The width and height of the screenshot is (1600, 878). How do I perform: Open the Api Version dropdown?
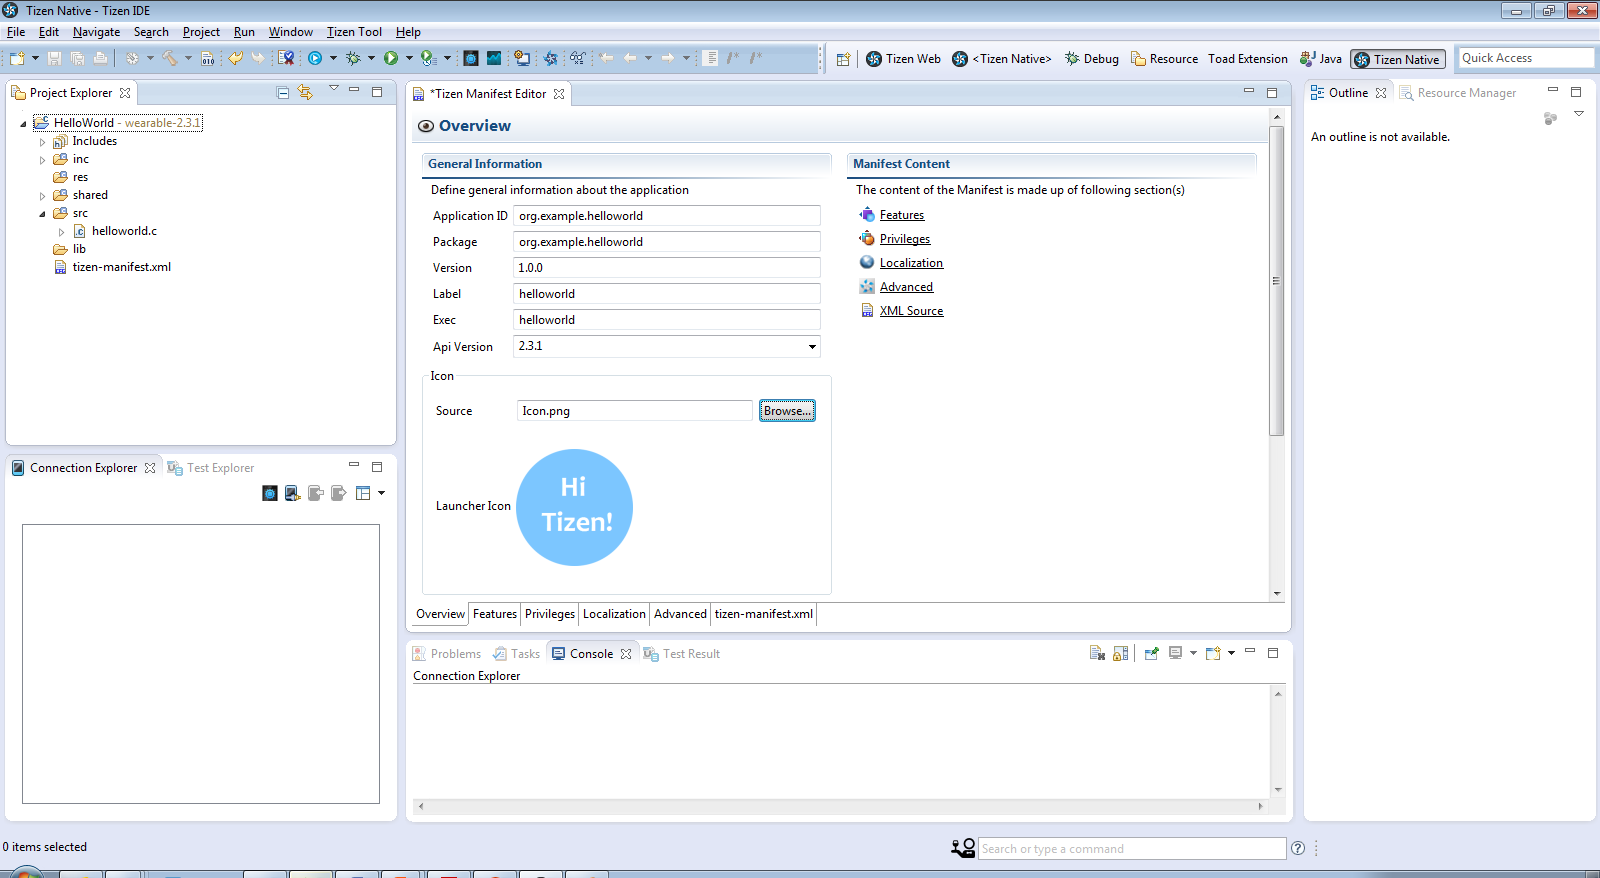[x=812, y=346]
